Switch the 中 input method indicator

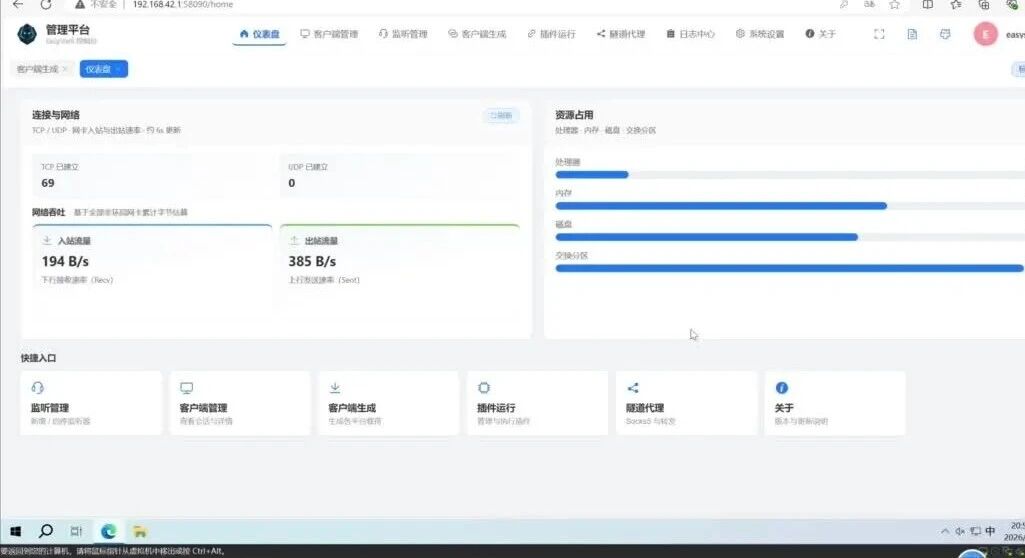(x=990, y=531)
